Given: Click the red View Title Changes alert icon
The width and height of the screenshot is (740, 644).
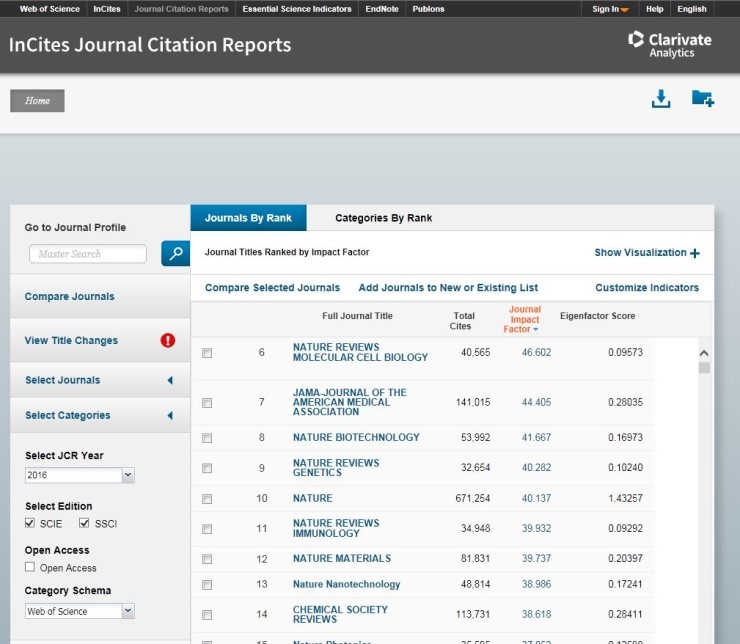Looking at the screenshot, I should 168,340.
